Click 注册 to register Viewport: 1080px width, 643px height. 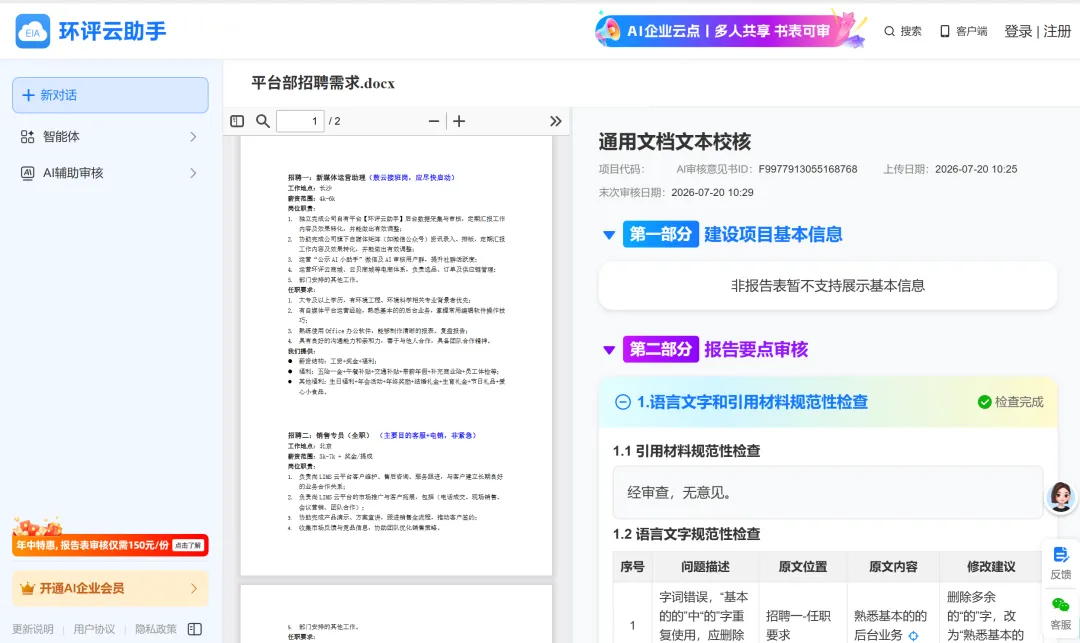(x=1057, y=32)
